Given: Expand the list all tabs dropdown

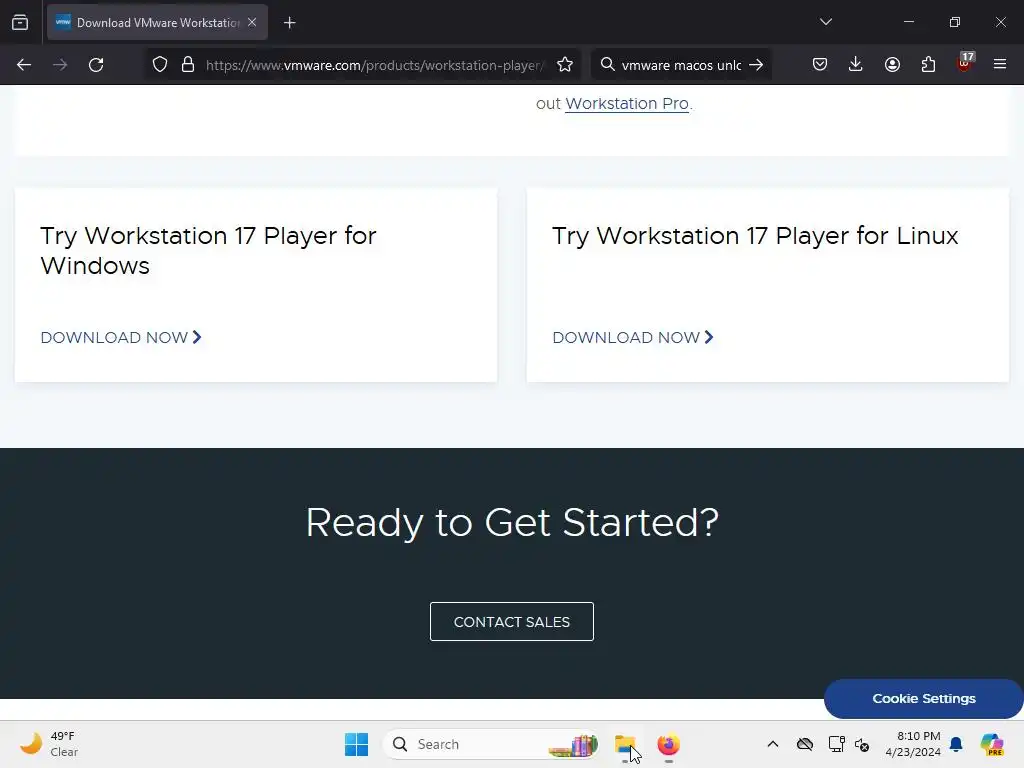Looking at the screenshot, I should tap(826, 22).
